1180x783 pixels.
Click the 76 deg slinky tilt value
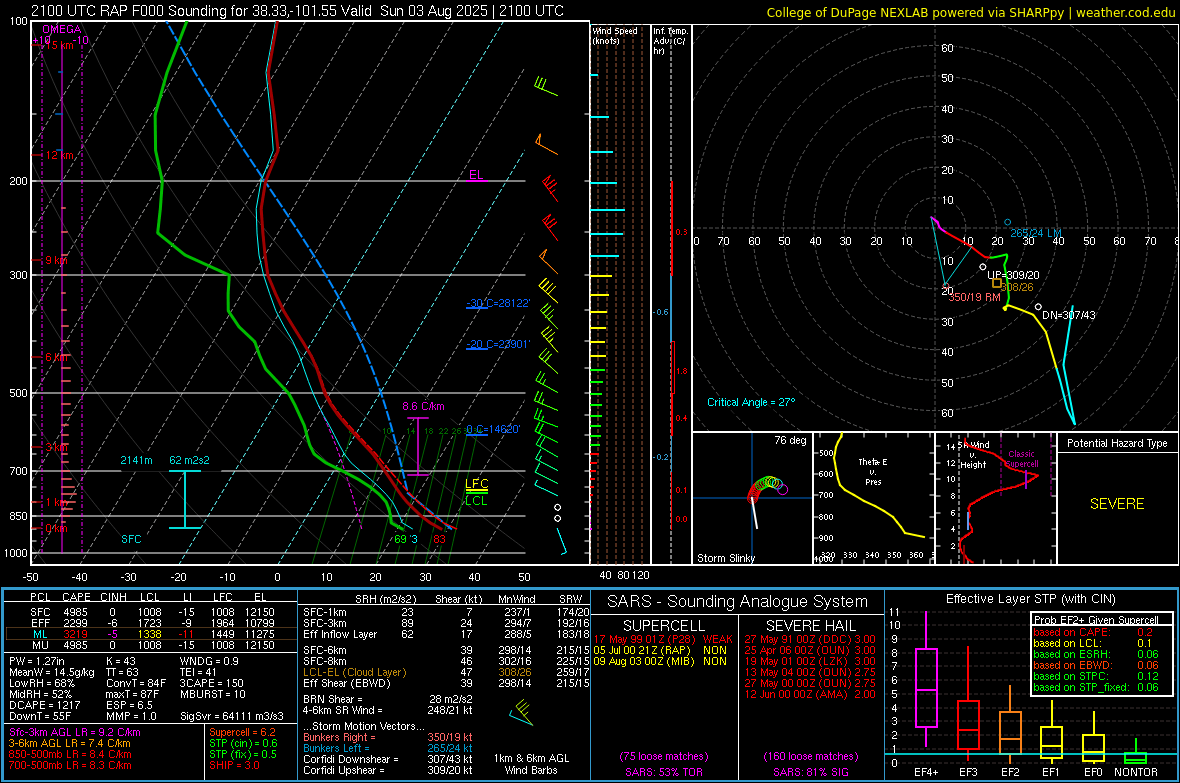(x=790, y=440)
